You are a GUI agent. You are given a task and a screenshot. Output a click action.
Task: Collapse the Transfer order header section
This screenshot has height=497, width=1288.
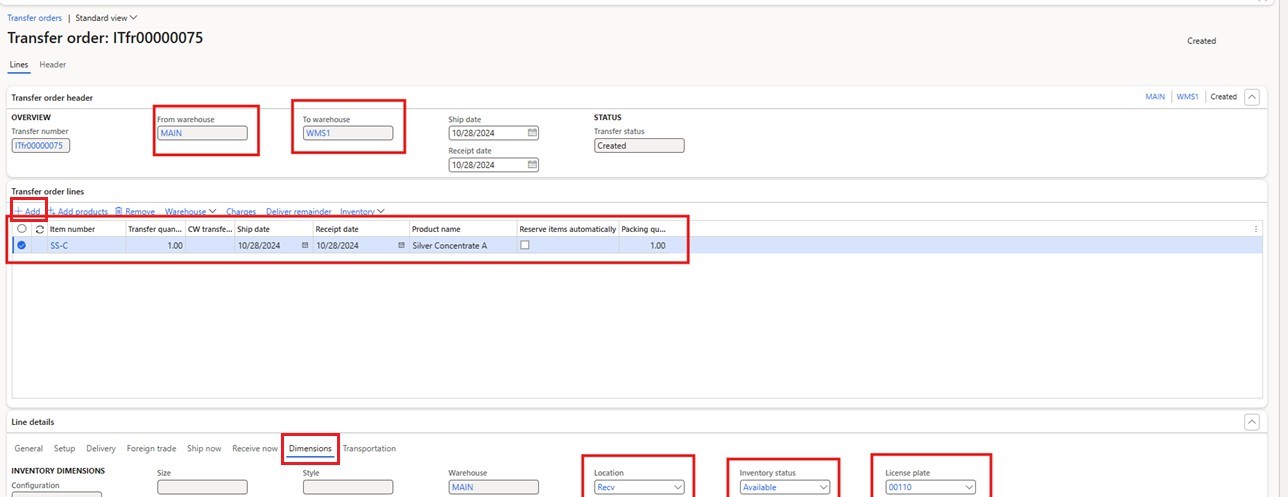[x=1251, y=97]
